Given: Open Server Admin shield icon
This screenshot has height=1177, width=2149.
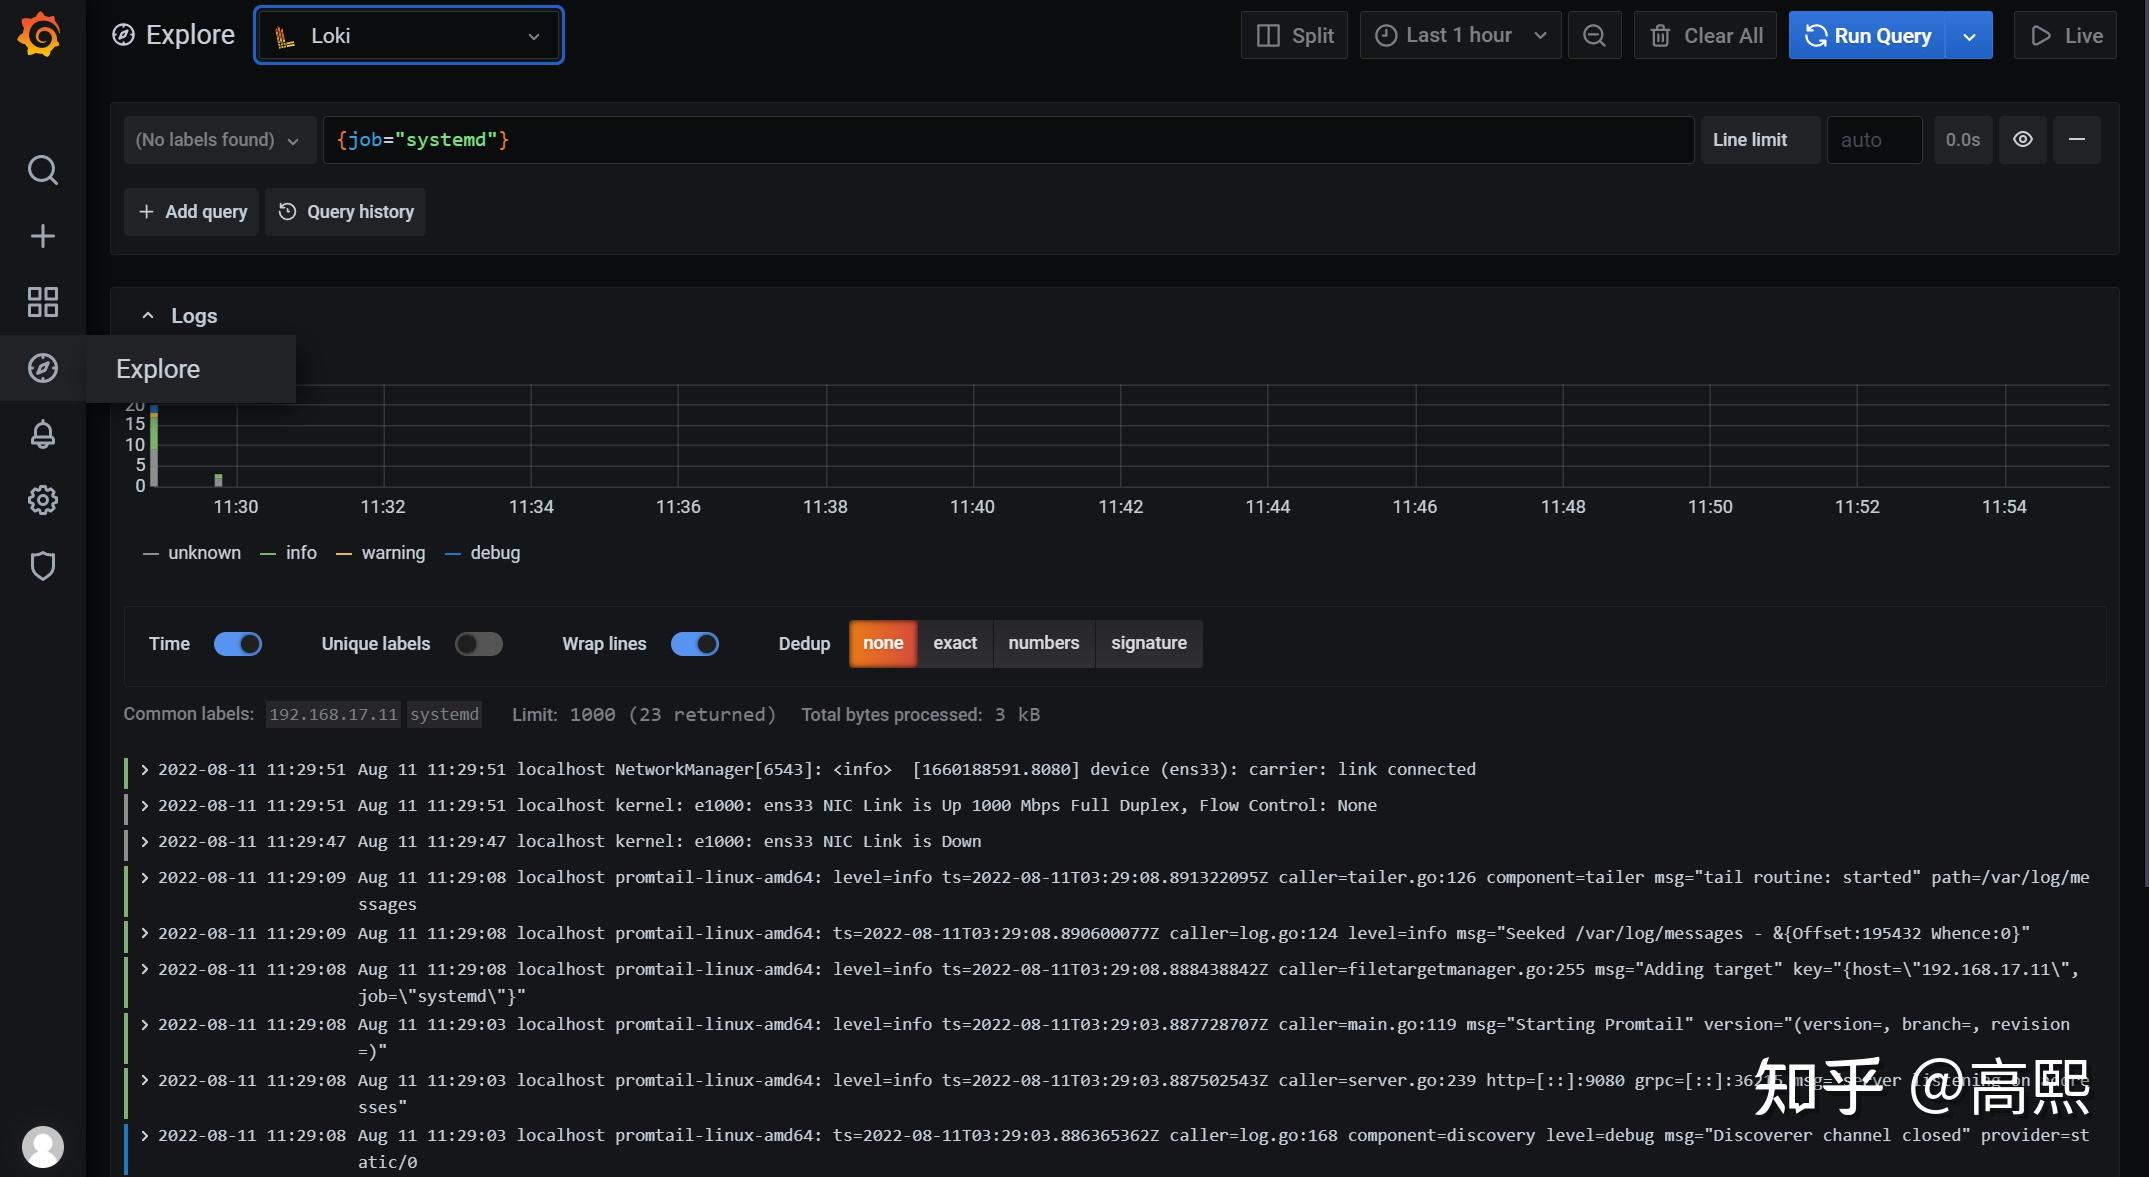Looking at the screenshot, I should 42,566.
